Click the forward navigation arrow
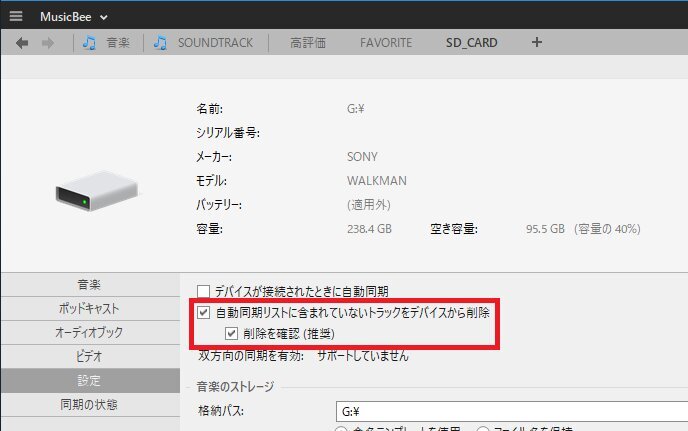Viewport: 688px width, 431px height. point(48,43)
